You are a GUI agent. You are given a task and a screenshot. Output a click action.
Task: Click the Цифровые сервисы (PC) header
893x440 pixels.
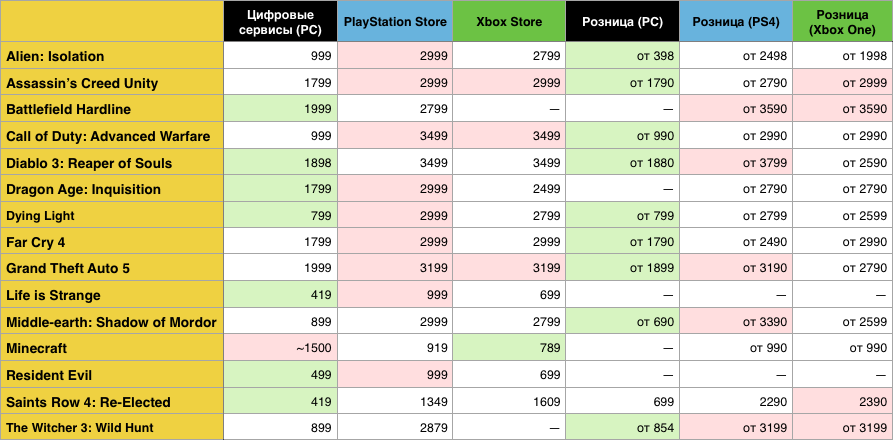coord(279,21)
